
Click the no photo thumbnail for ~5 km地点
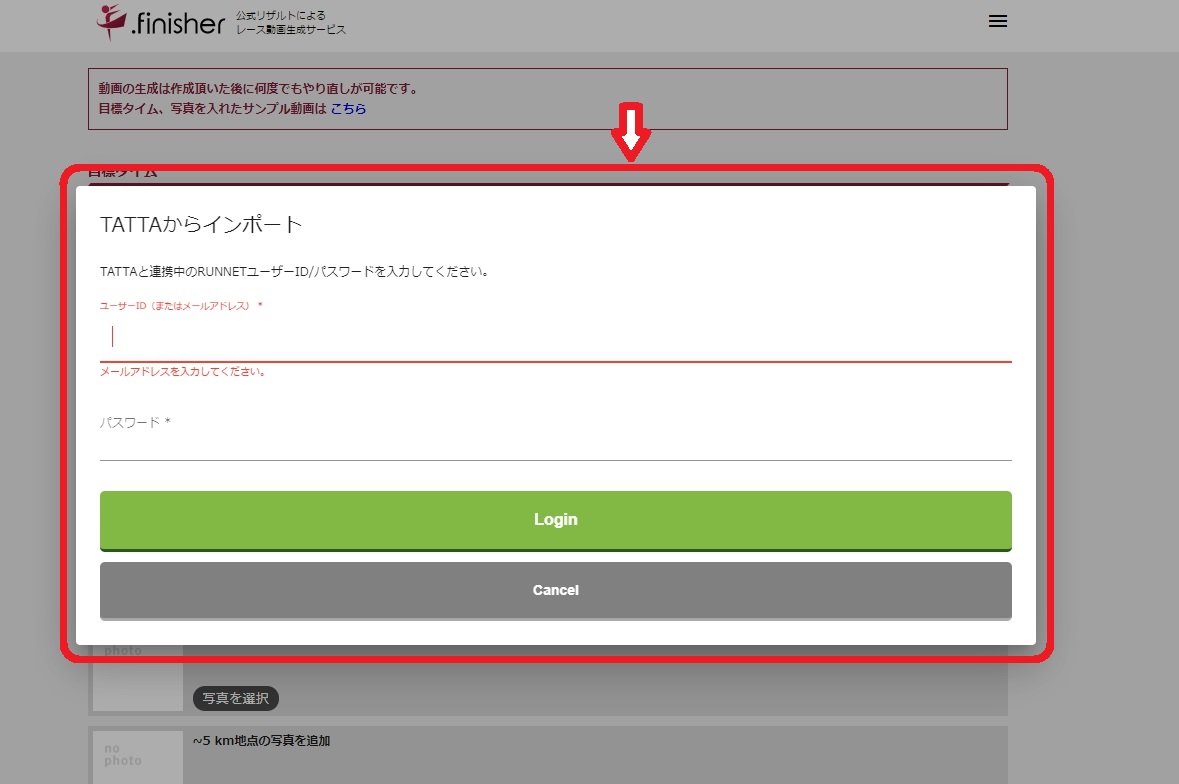137,755
